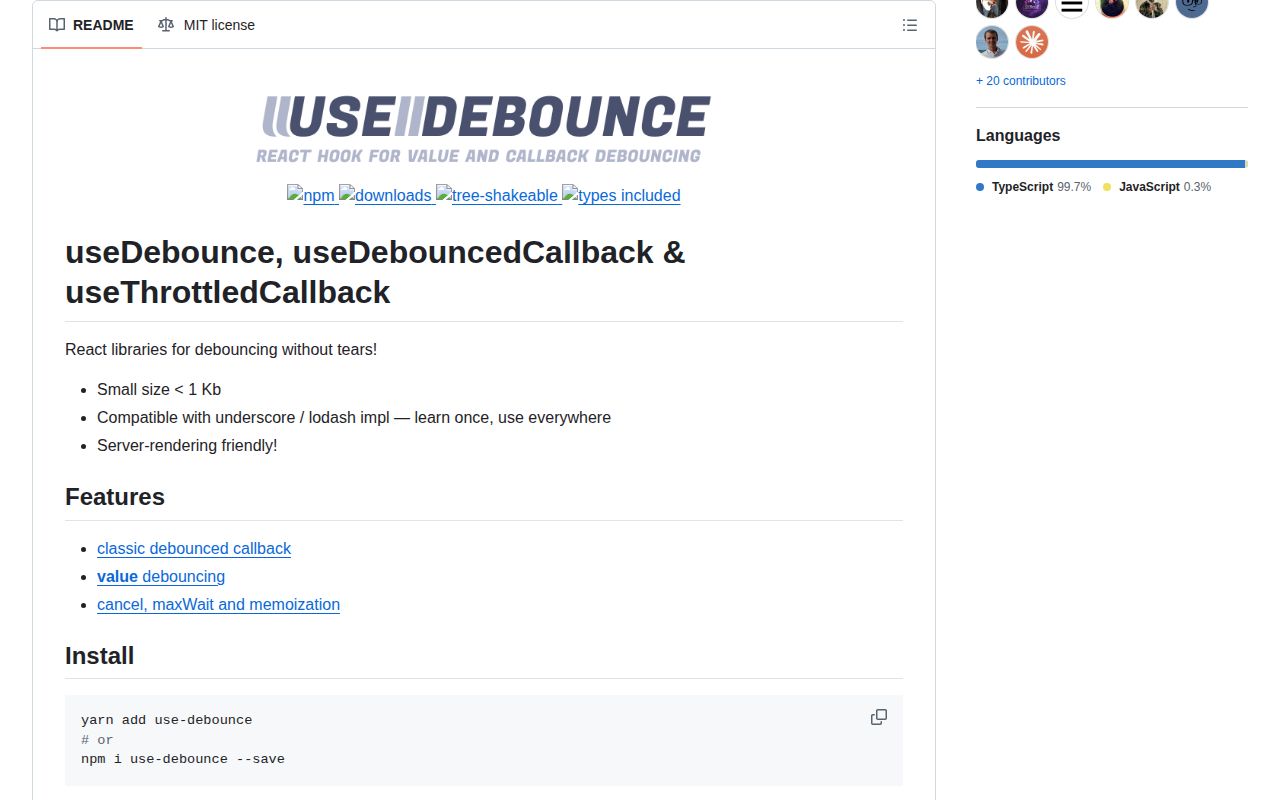Click the npm badge link
1280x800 pixels.
click(311, 195)
